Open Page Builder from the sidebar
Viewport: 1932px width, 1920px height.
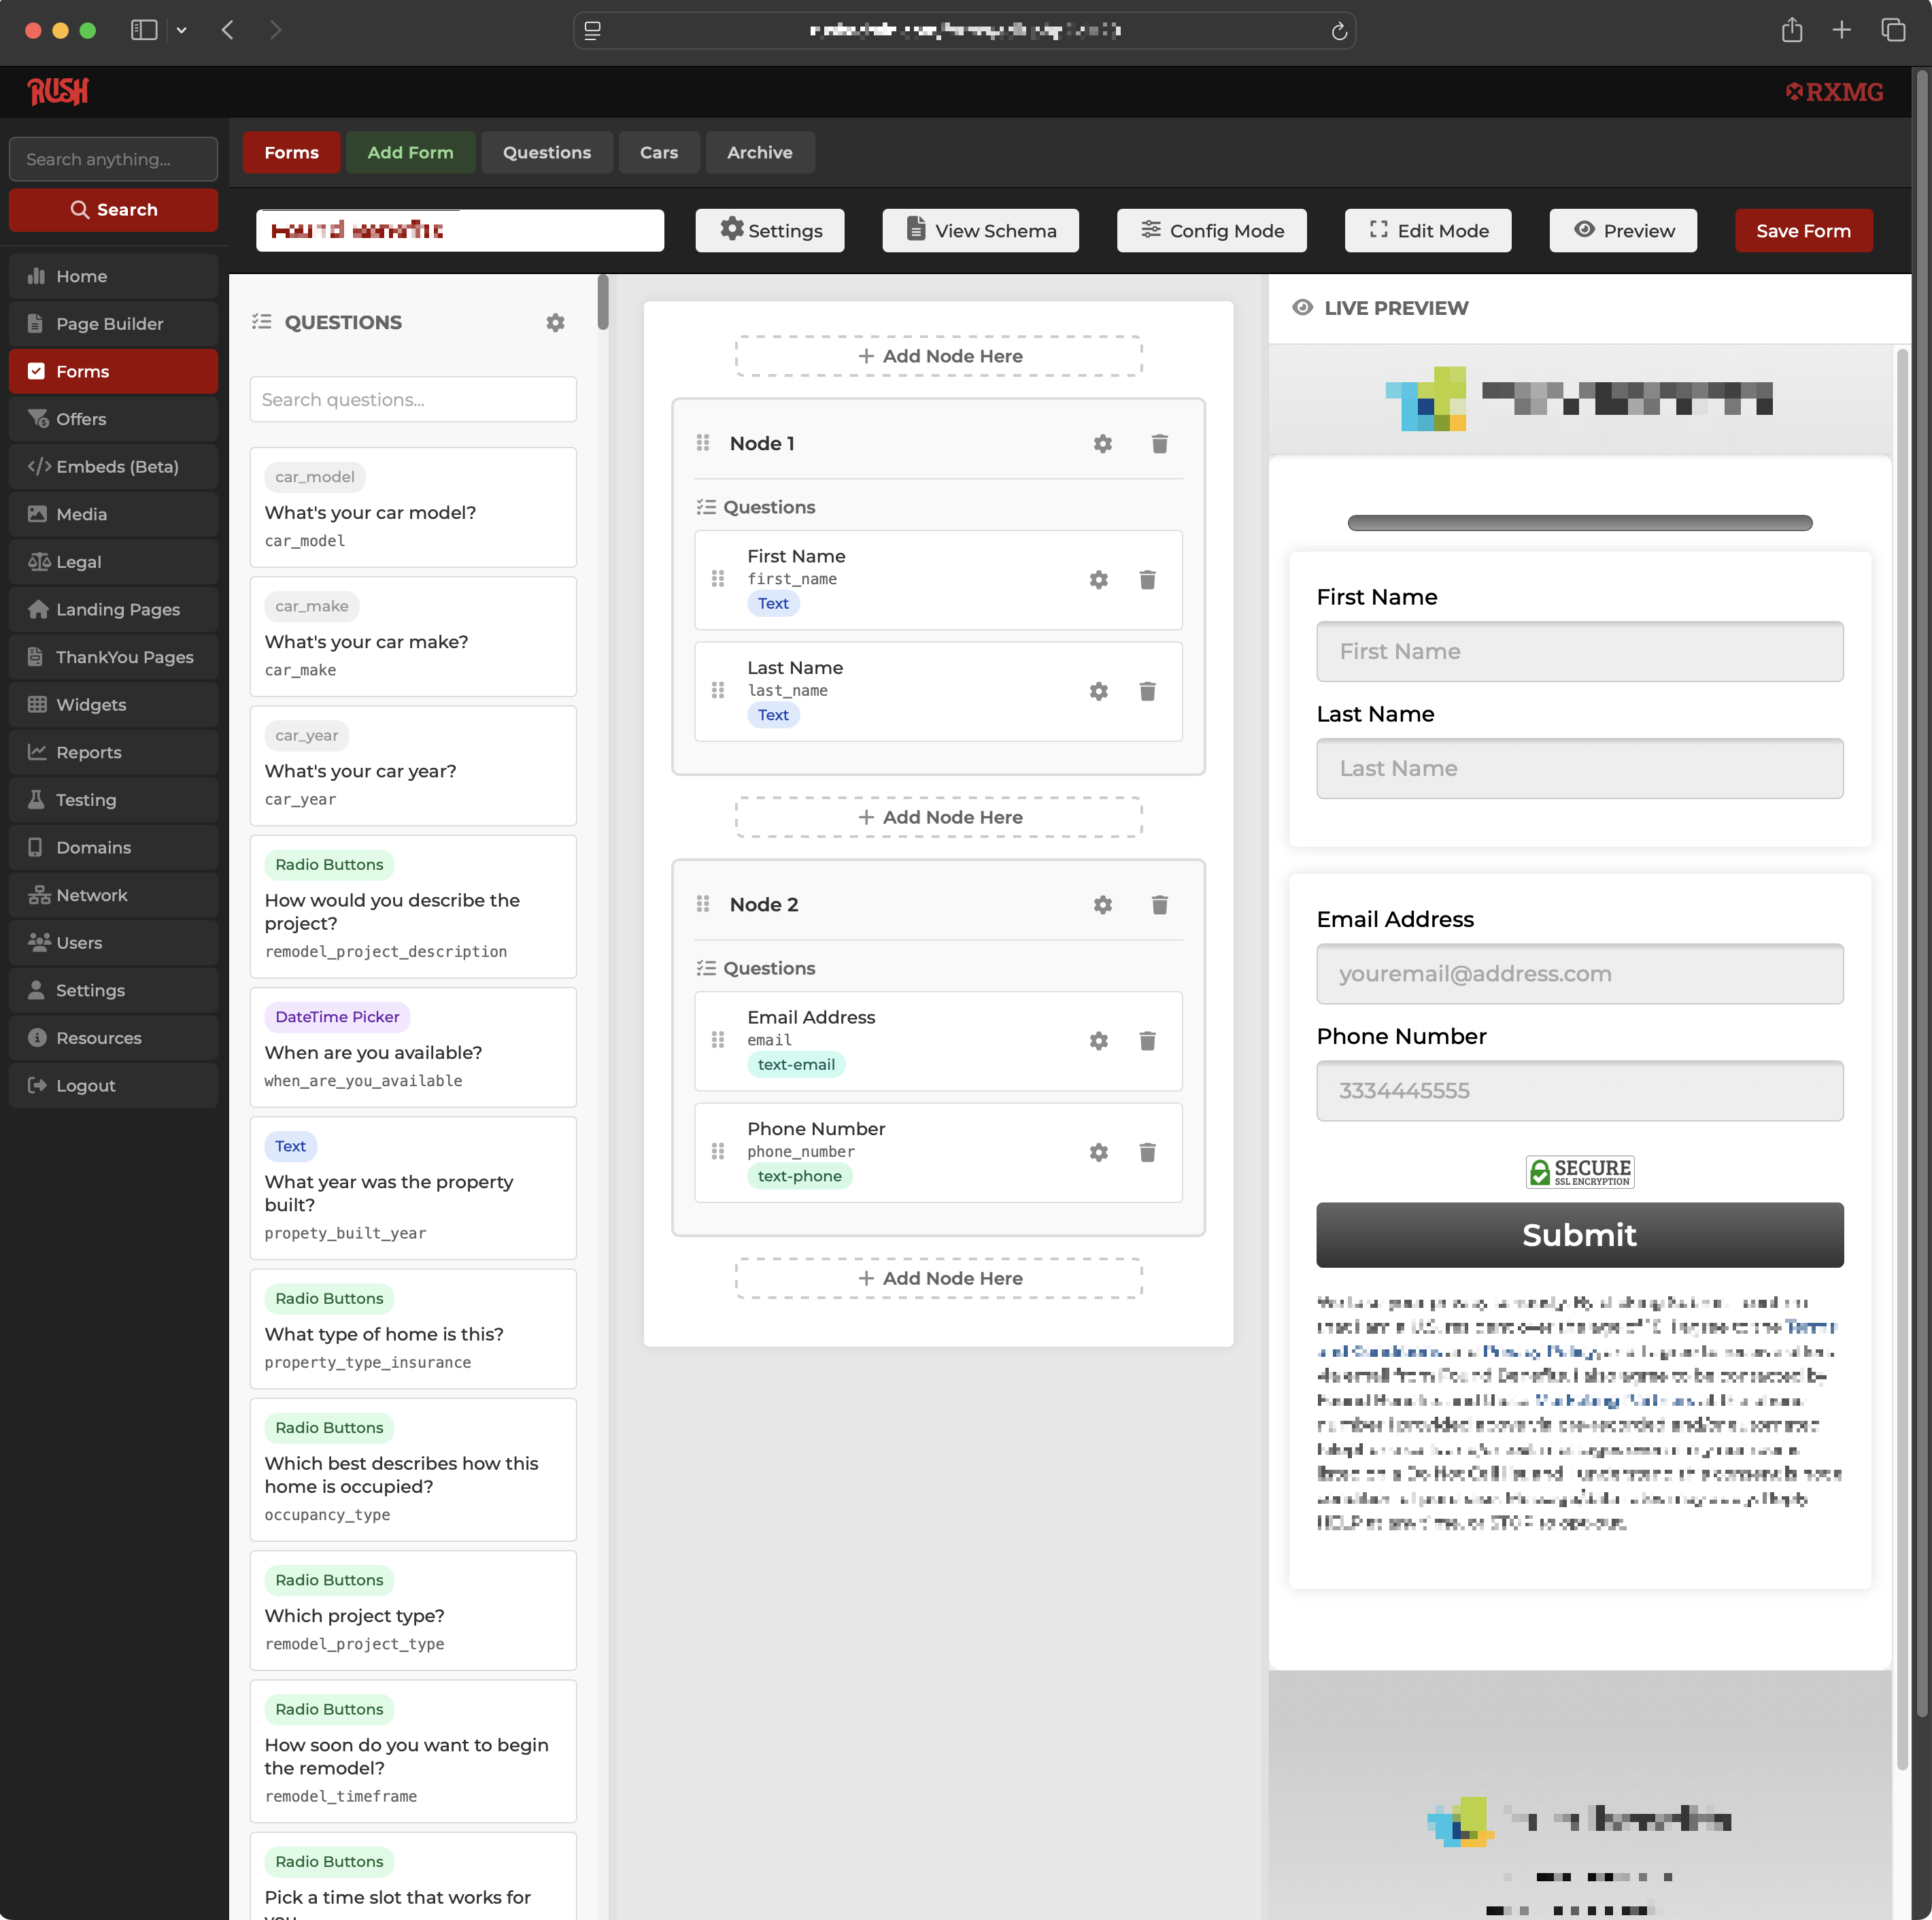point(109,323)
